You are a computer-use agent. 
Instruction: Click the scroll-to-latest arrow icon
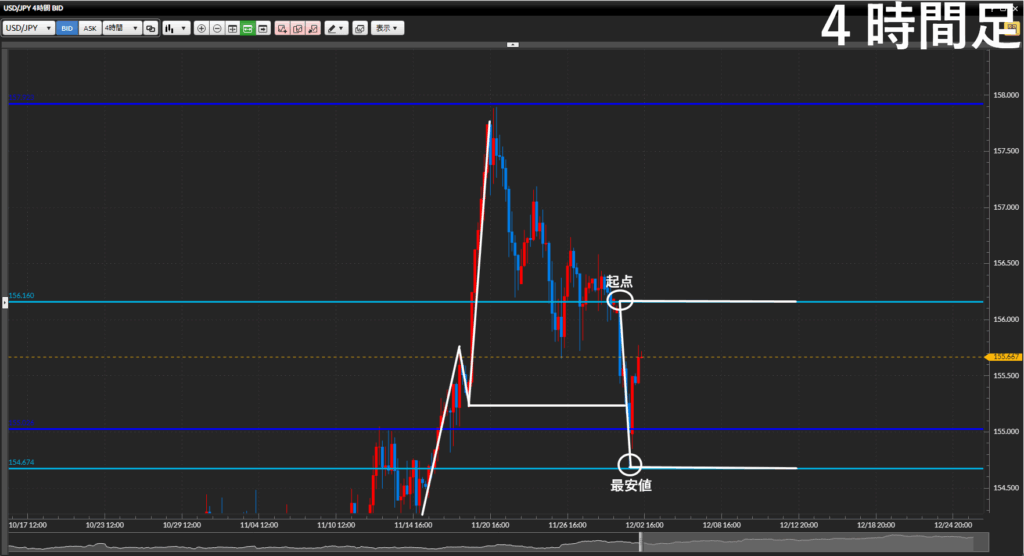262,28
